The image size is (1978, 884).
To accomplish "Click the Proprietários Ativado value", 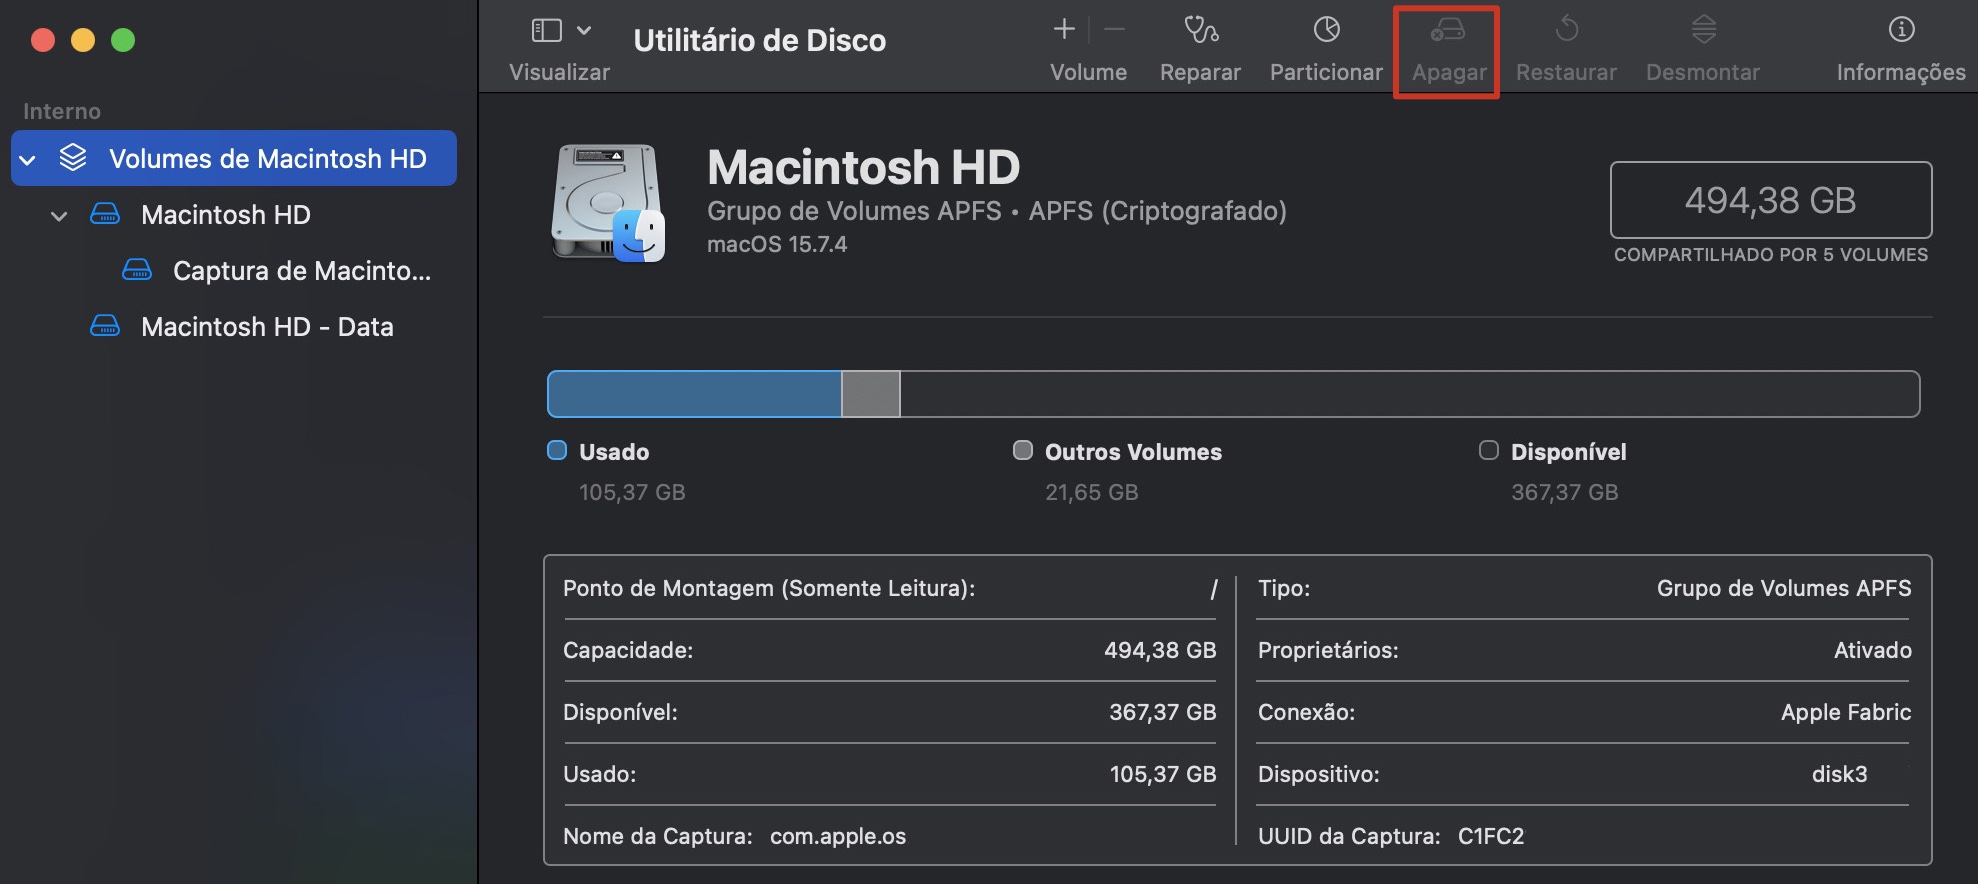I will pos(1872,650).
